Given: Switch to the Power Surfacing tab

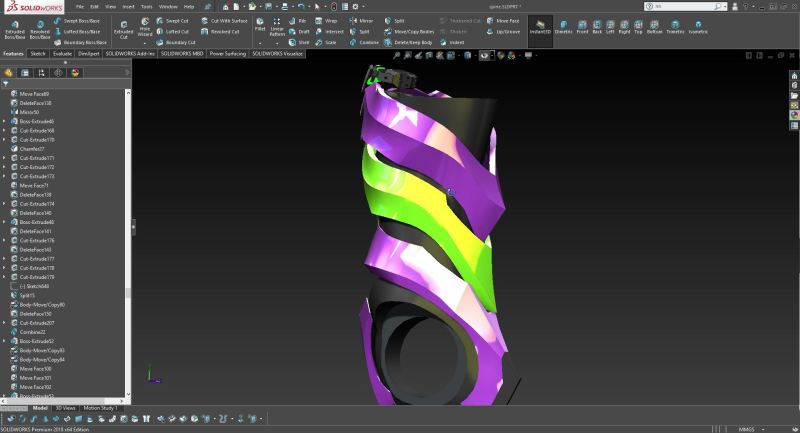Looking at the screenshot, I should click(x=228, y=54).
